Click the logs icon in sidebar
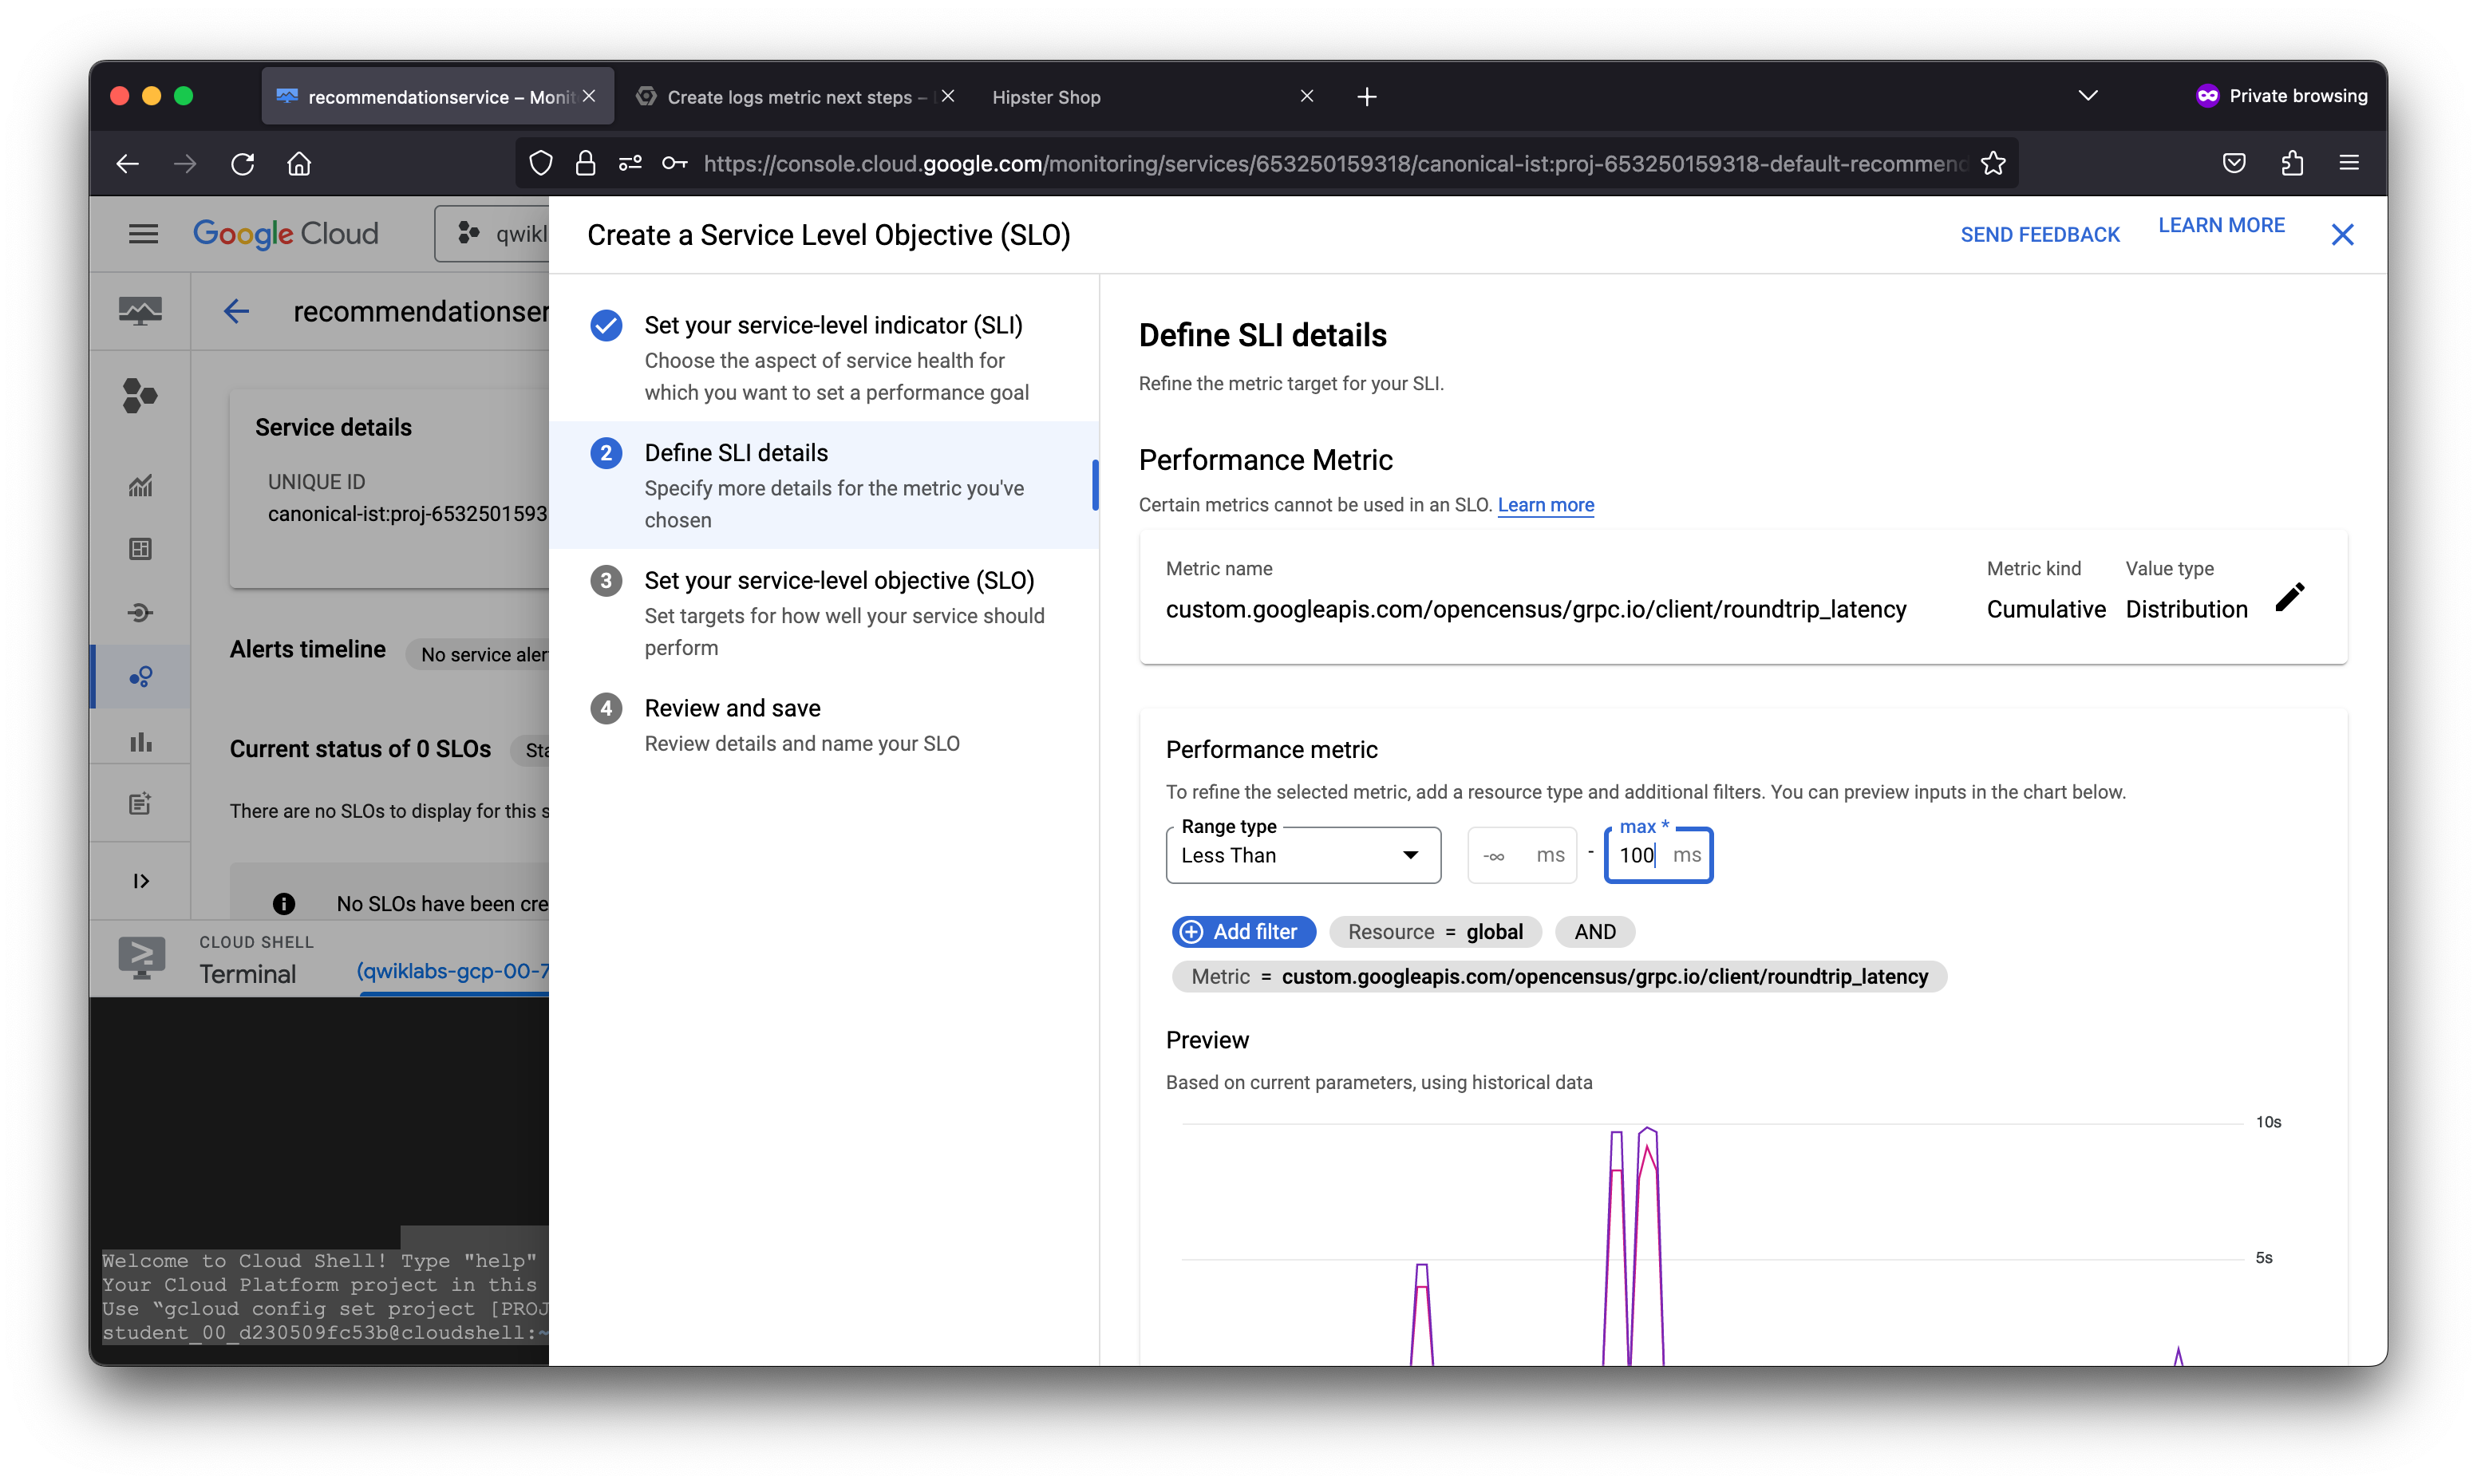Viewport: 2477px width, 1484px height. [x=140, y=804]
